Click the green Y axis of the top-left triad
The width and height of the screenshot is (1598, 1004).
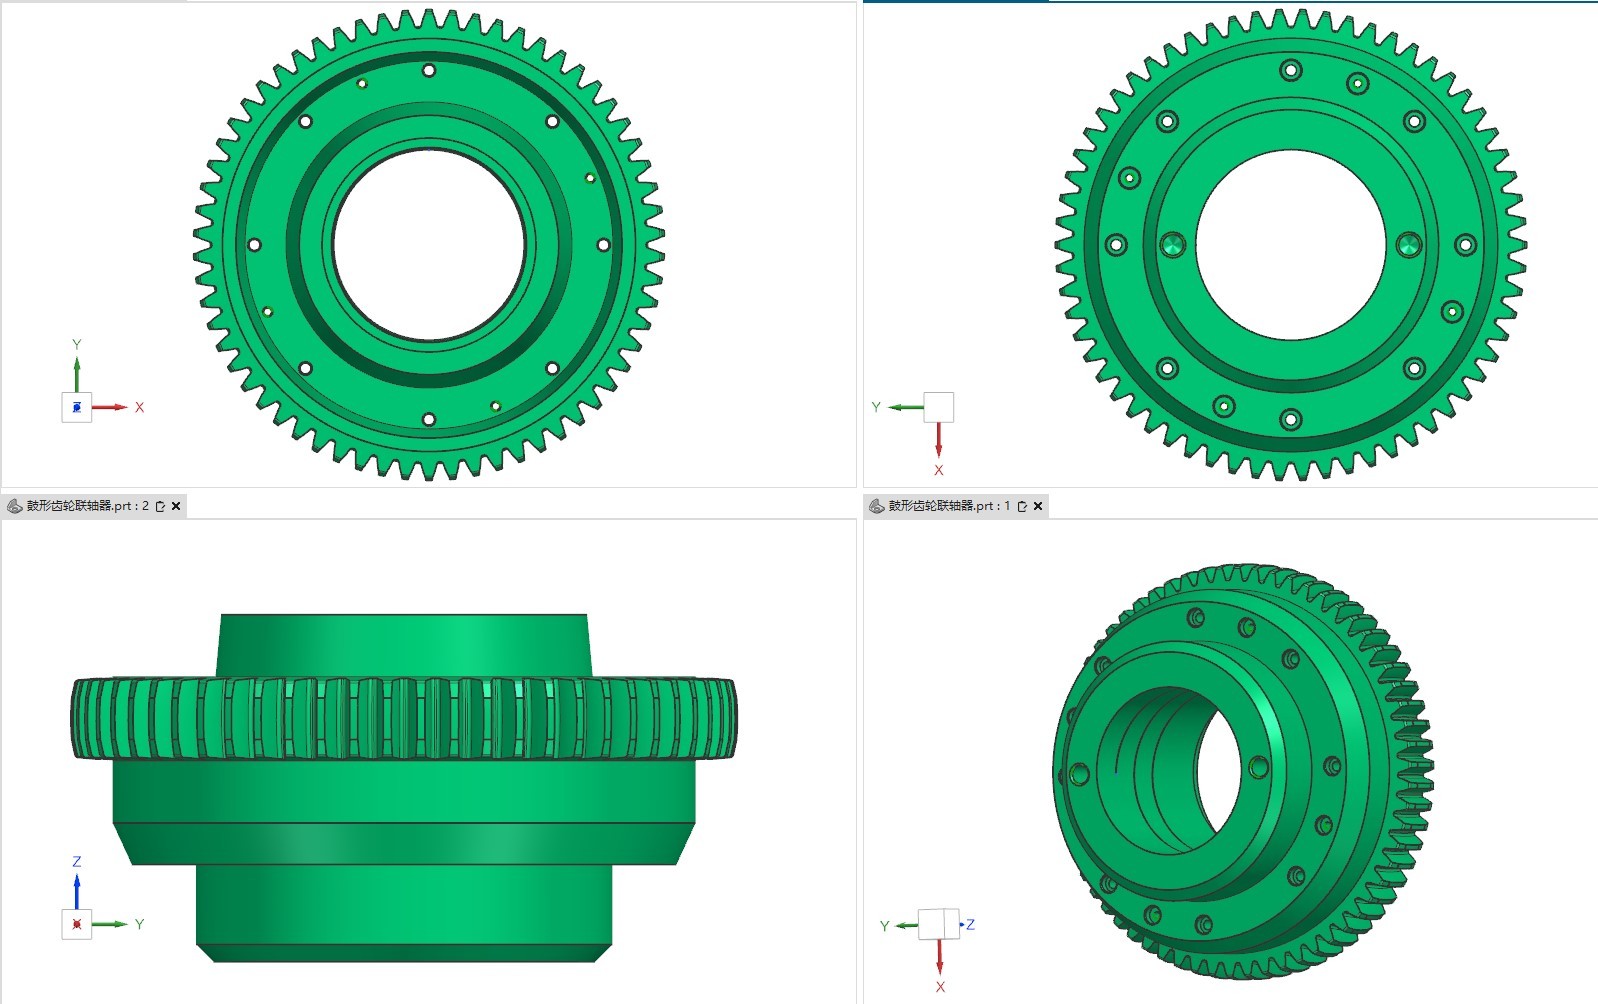point(77,373)
